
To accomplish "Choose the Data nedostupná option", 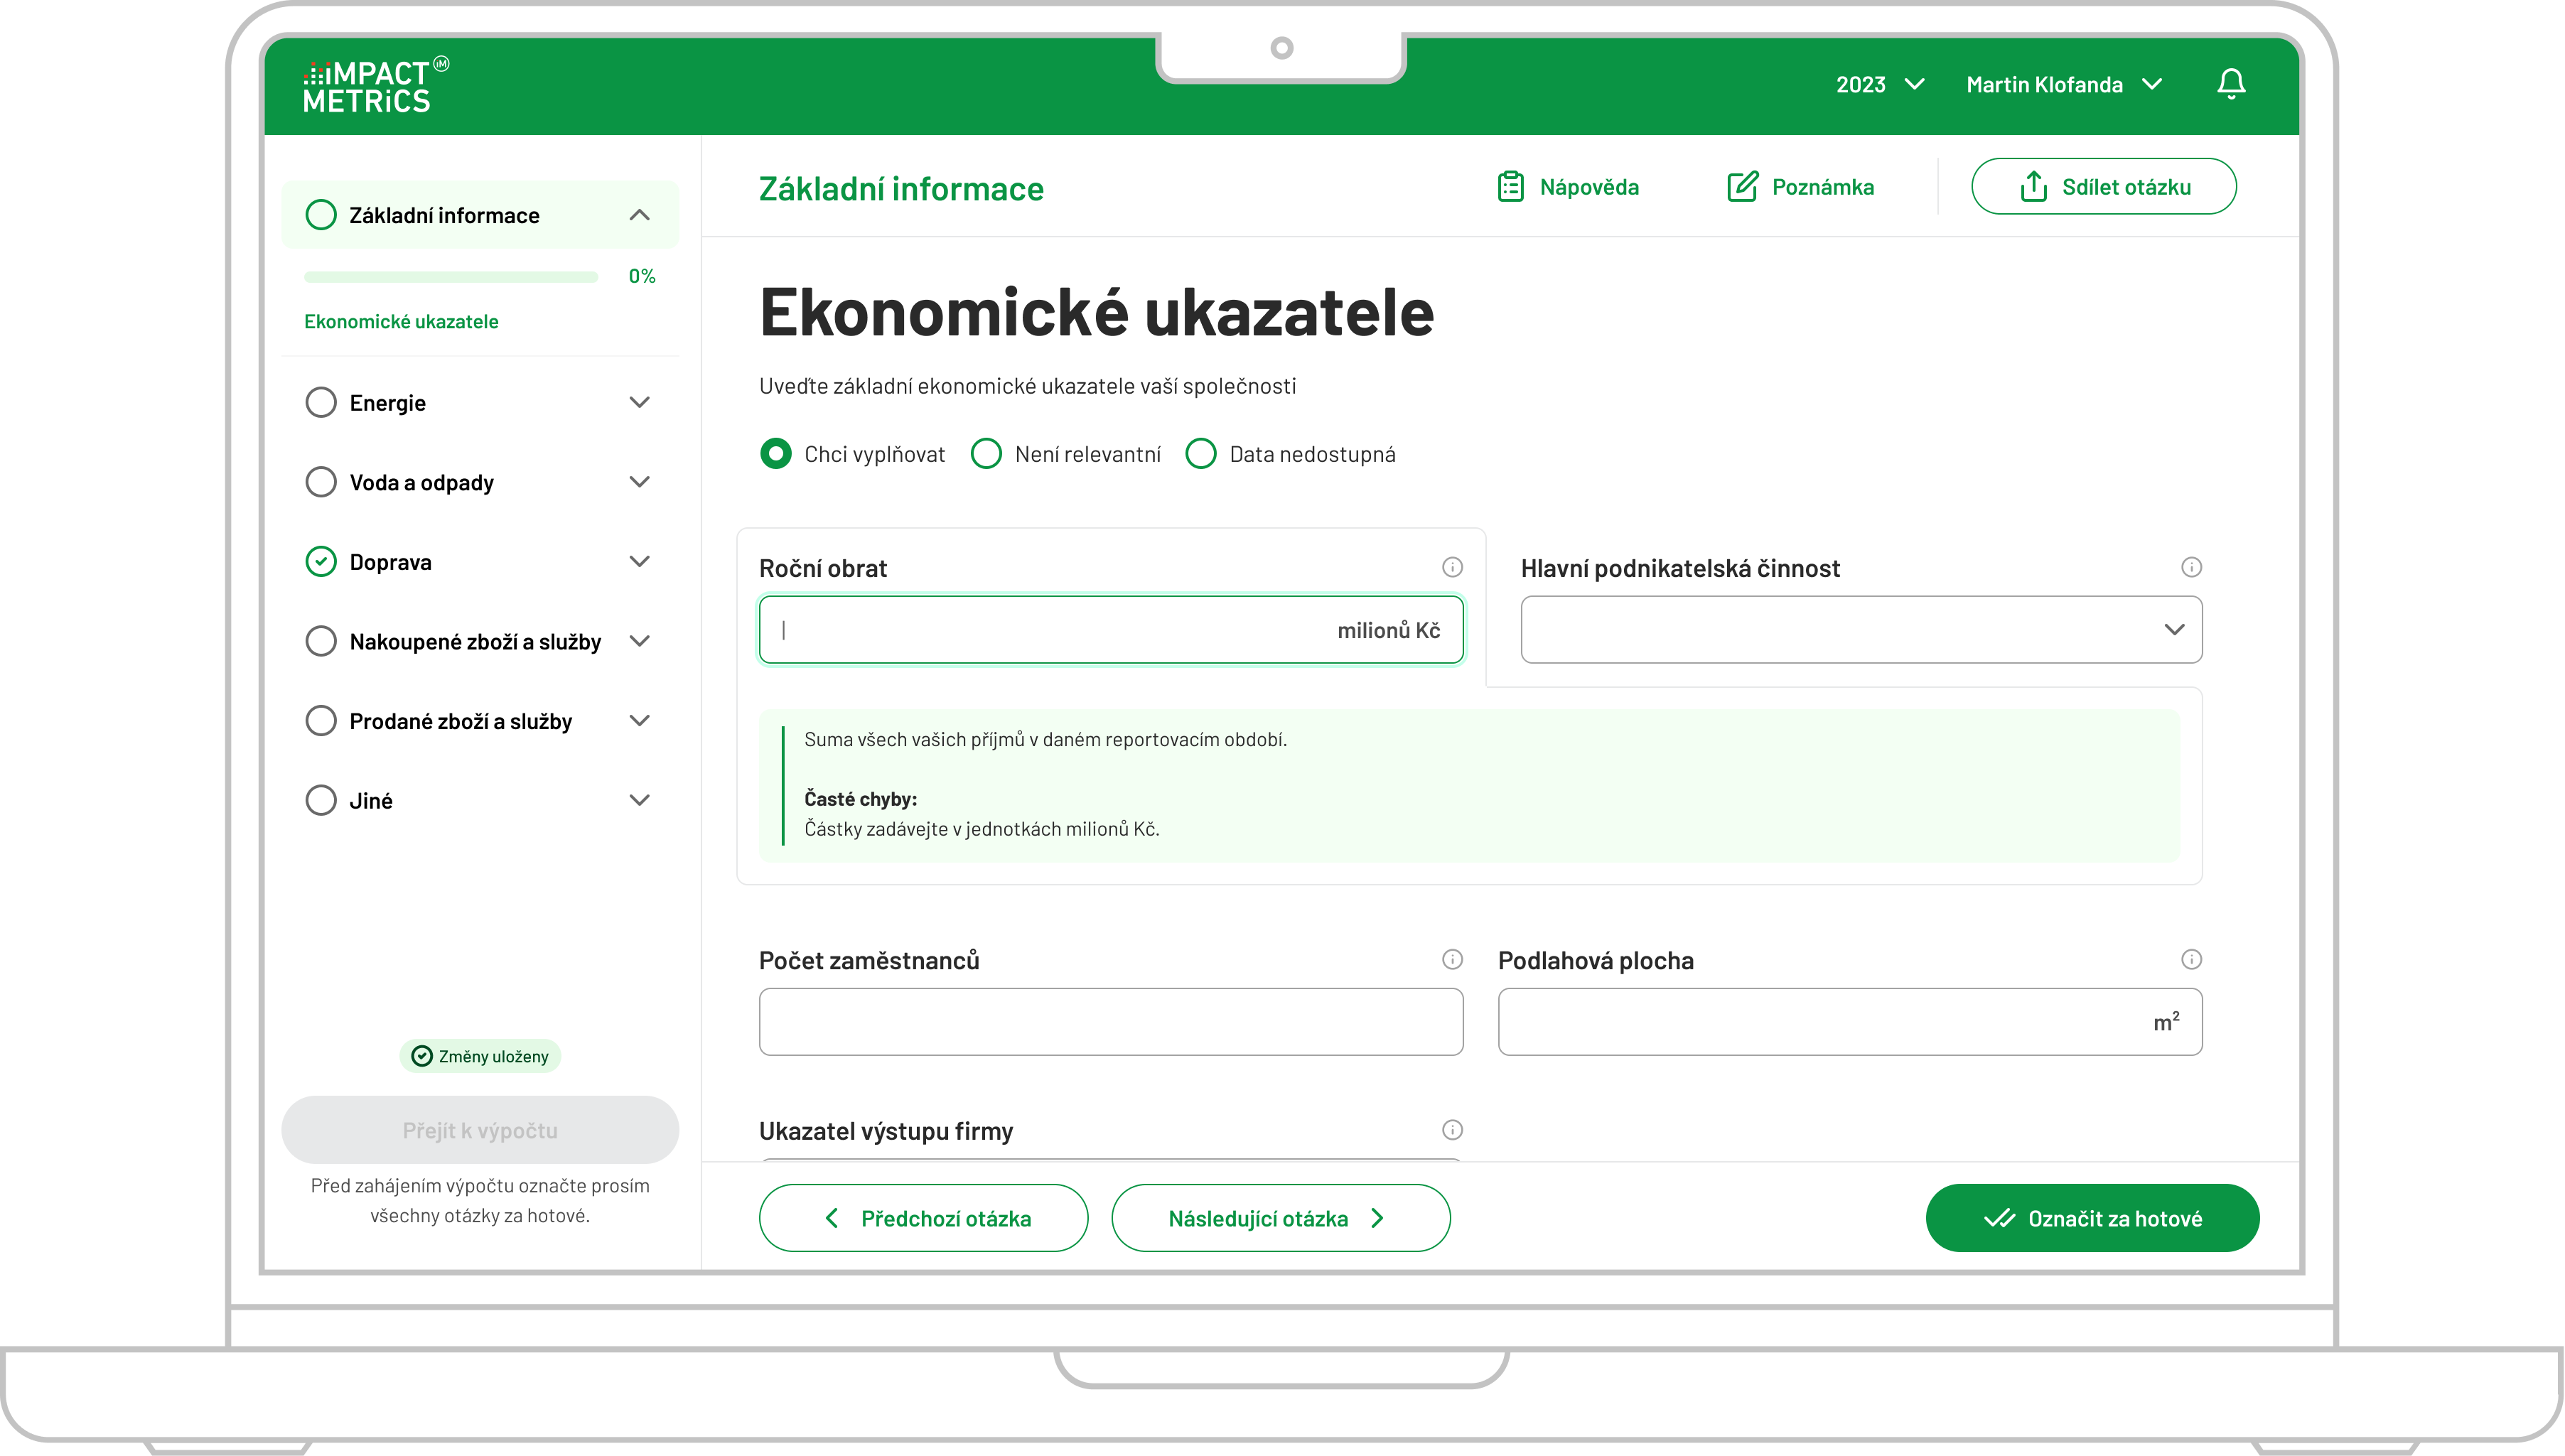I will (x=1201, y=453).
